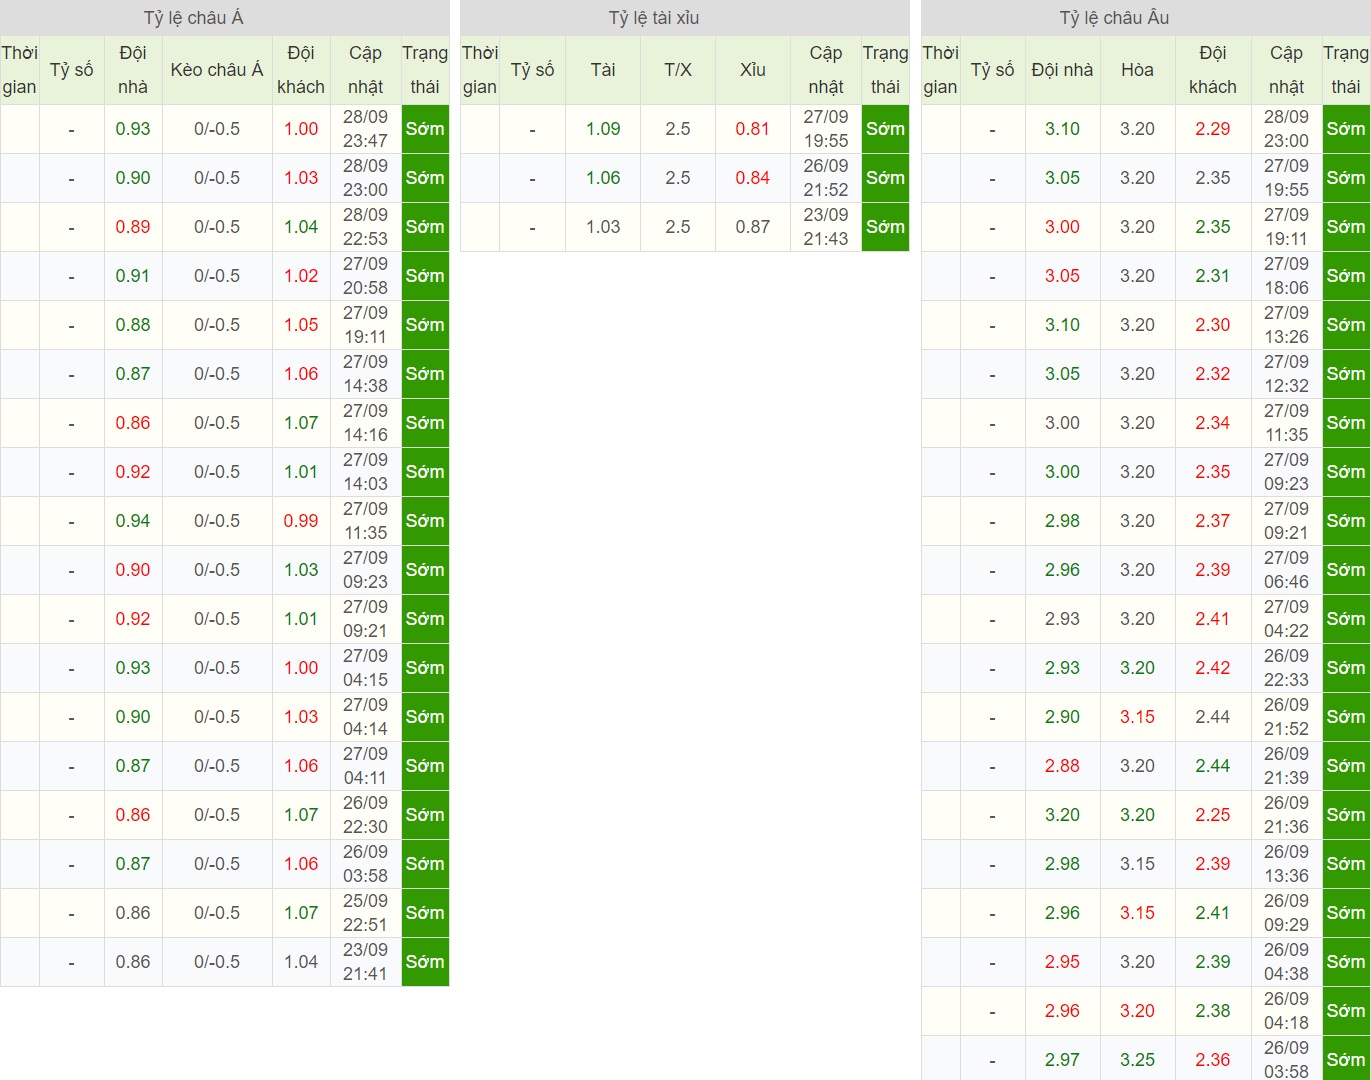Click the 'Sớm' status in the 26/09 04:18 row
The width and height of the screenshot is (1371, 1080).
click(x=1346, y=1011)
